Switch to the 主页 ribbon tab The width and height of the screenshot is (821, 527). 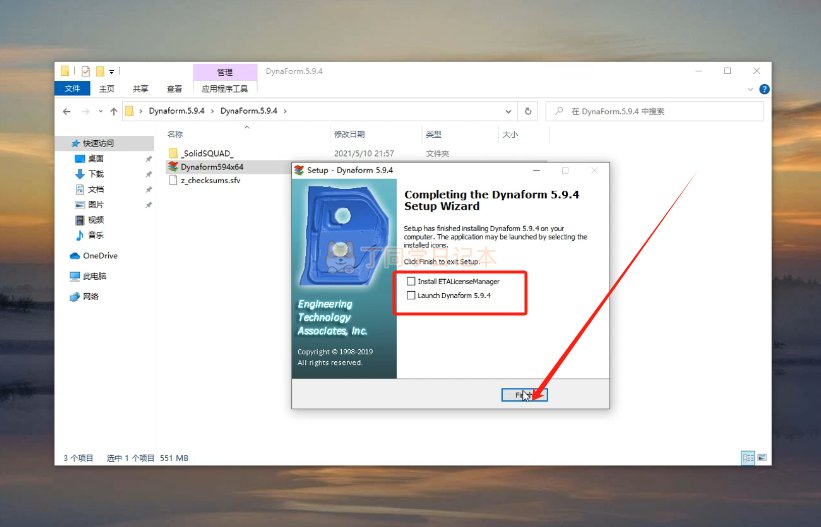point(107,89)
